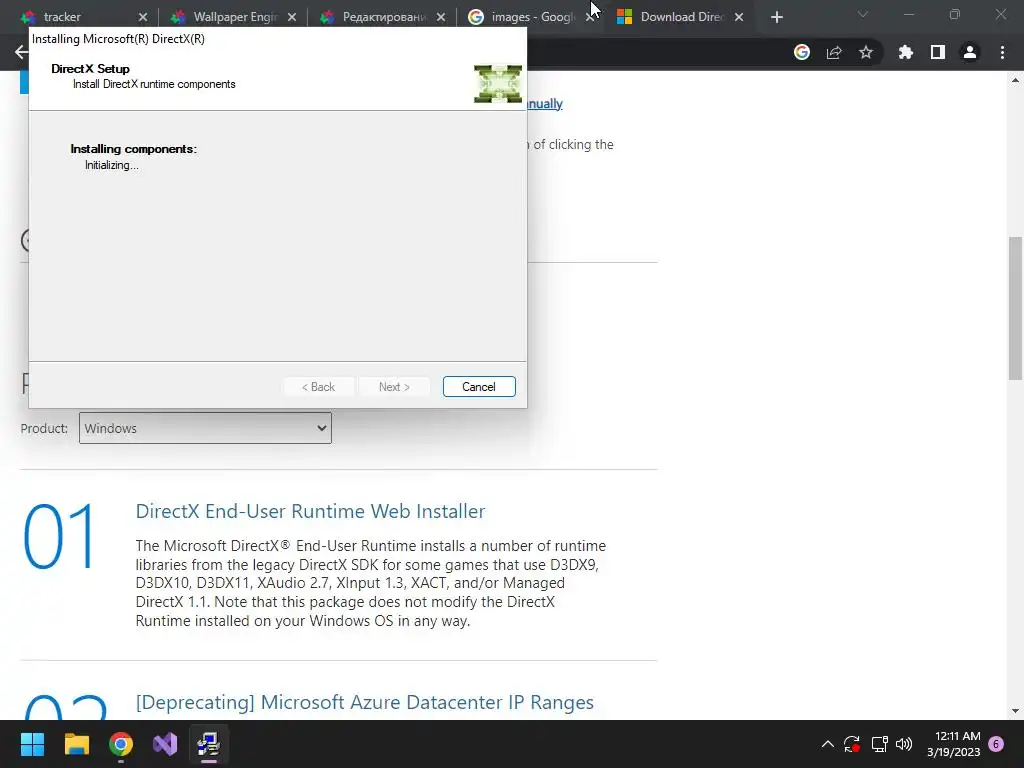Show hidden system tray icons
Screen dimensions: 1024x768
pos(827,744)
